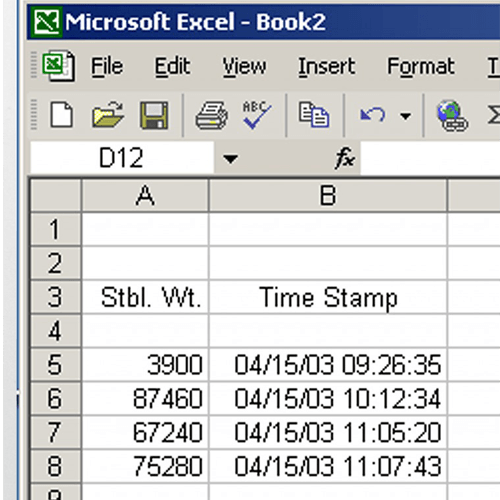Screen dimensions: 500x500
Task: Click the workbook document icon beside File
Action: [59, 66]
